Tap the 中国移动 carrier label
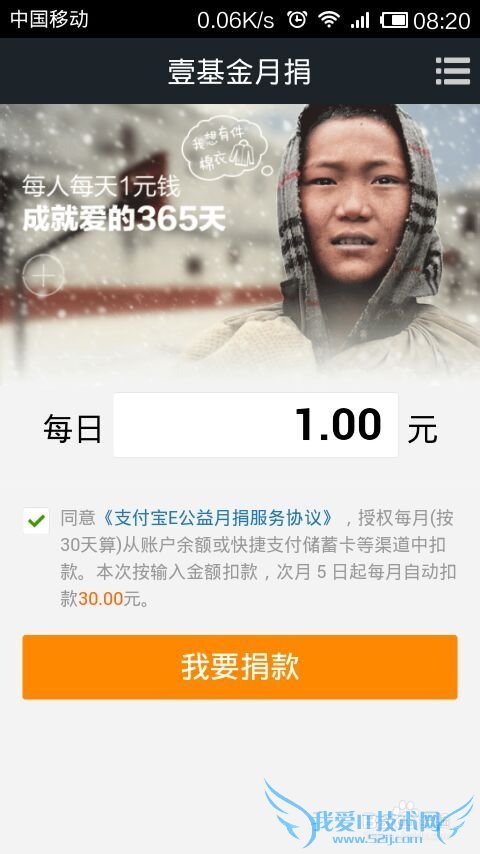The width and height of the screenshot is (480, 854). click(49, 19)
